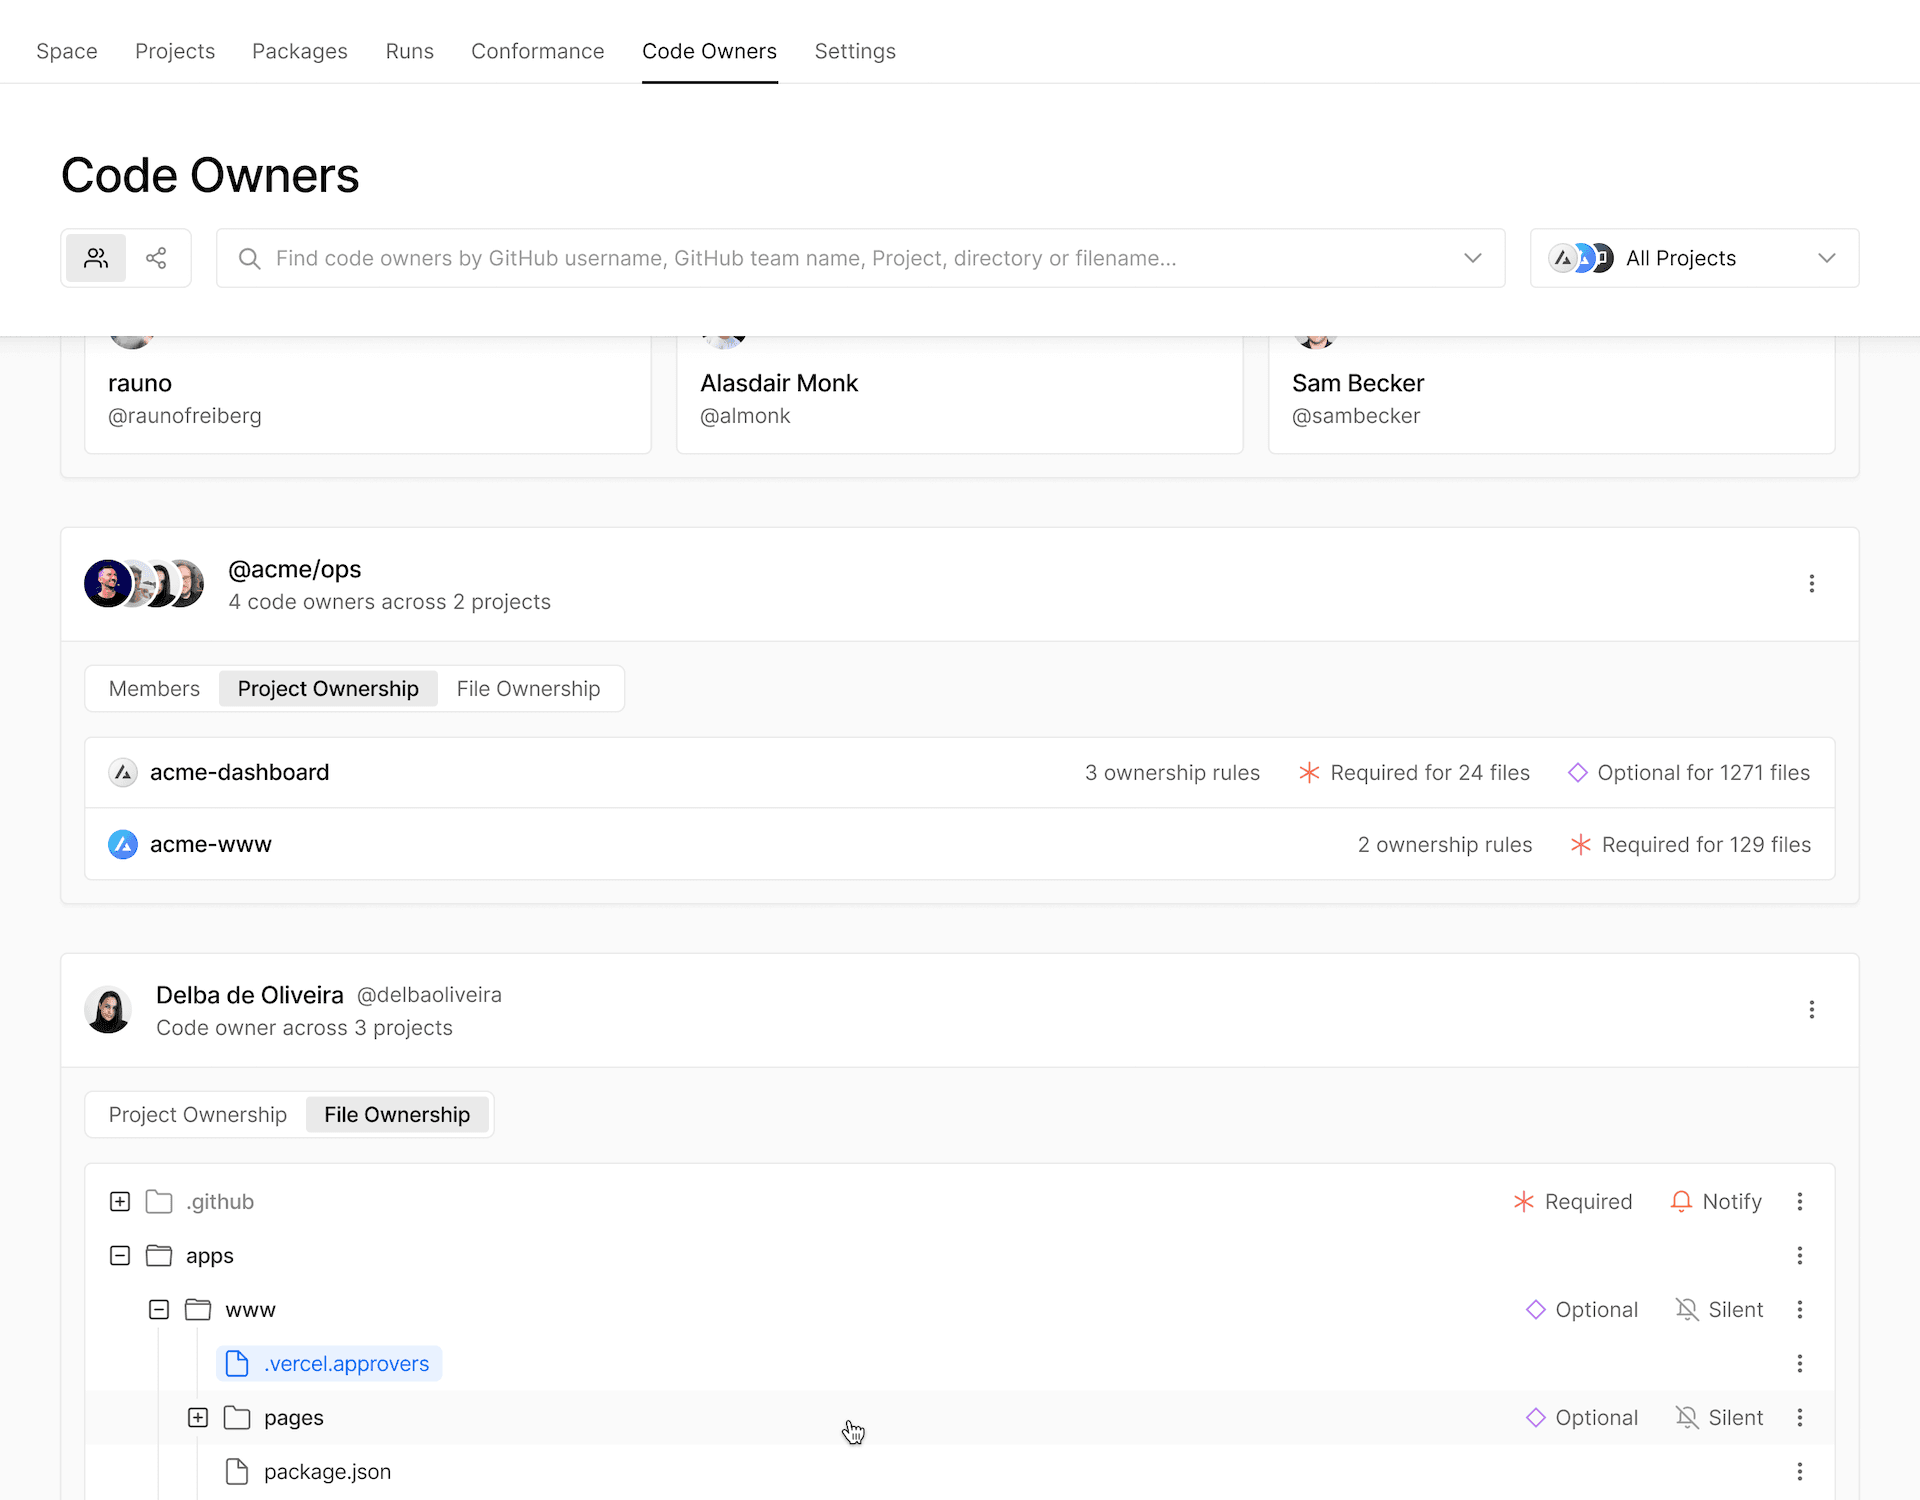The image size is (1920, 1500).
Task: Click the search input field
Action: pos(859,257)
